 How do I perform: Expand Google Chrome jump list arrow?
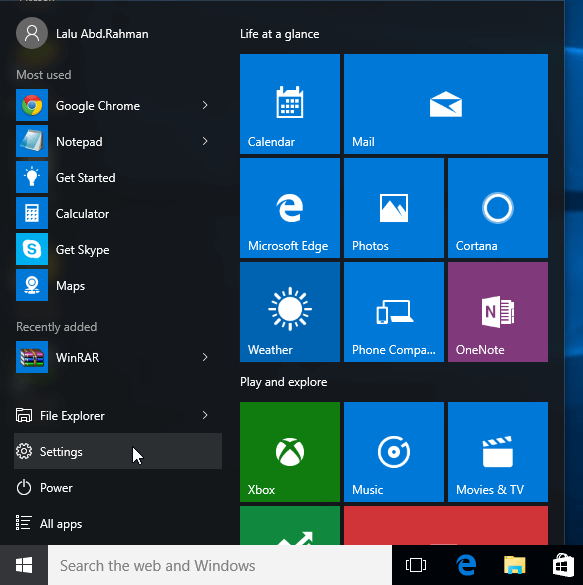[205, 105]
